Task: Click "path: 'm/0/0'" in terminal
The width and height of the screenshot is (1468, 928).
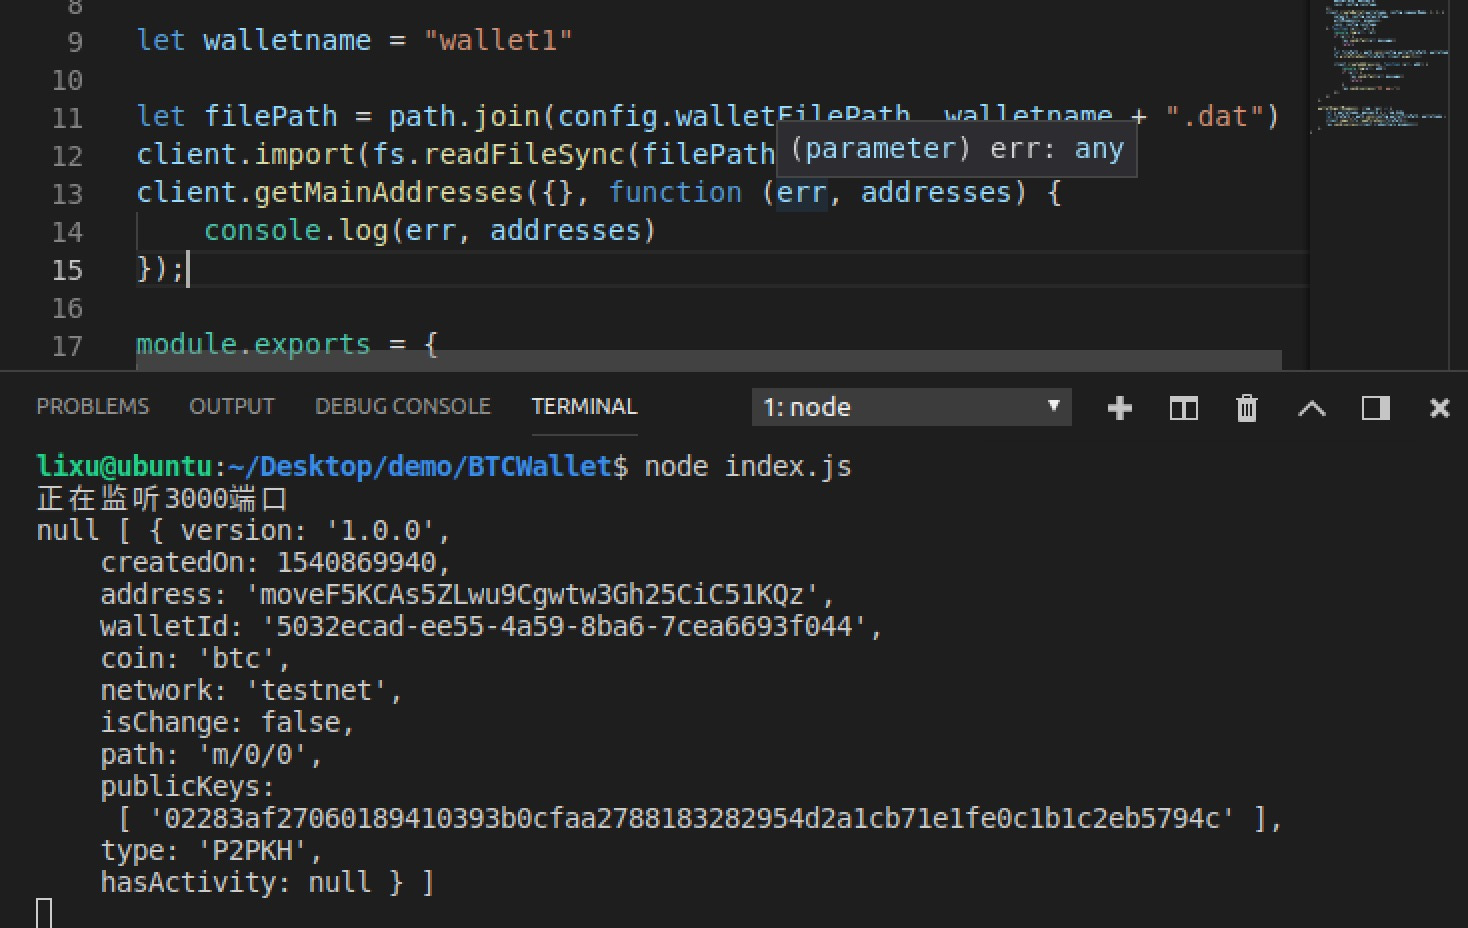Action: click(x=204, y=754)
